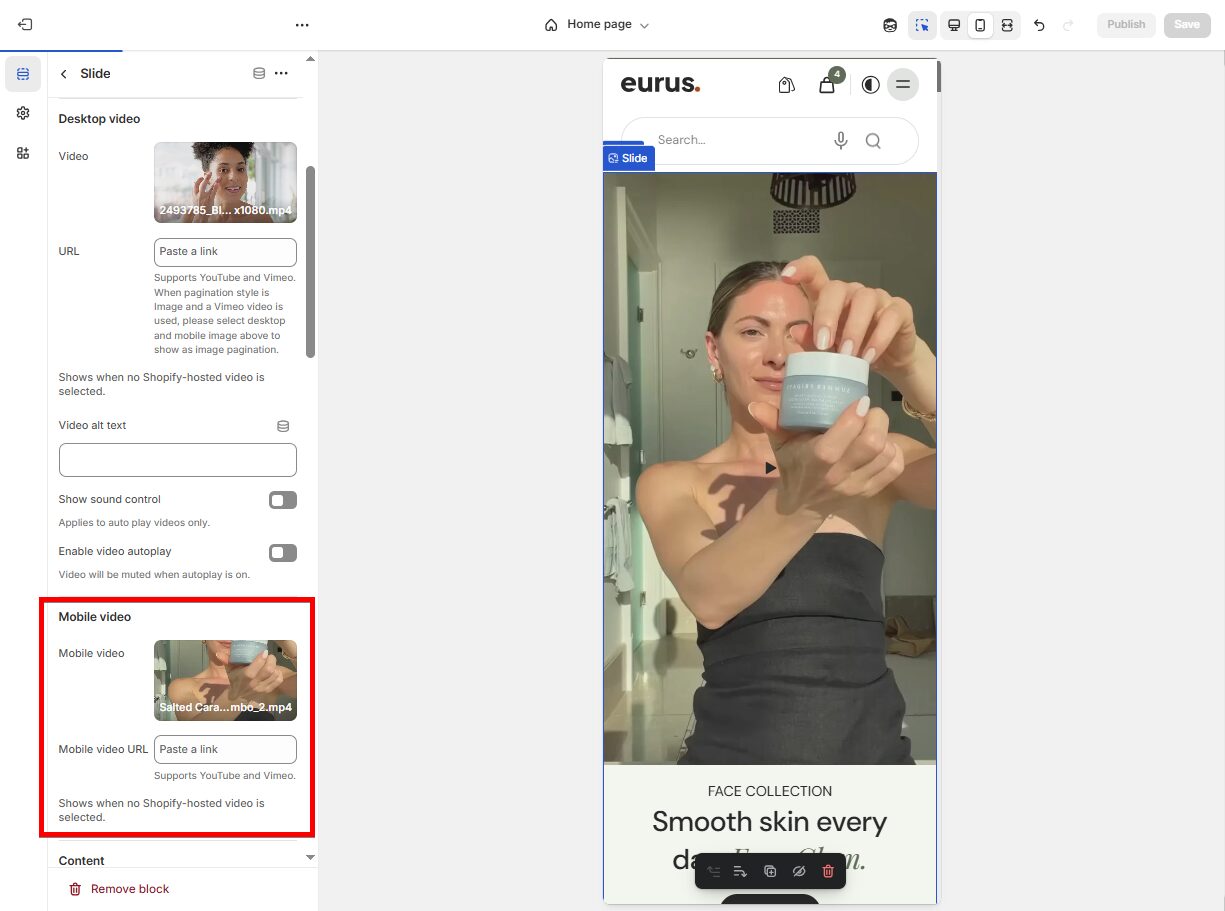The height and width of the screenshot is (911, 1225).
Task: Select the mobile video thumbnail
Action: 225,680
